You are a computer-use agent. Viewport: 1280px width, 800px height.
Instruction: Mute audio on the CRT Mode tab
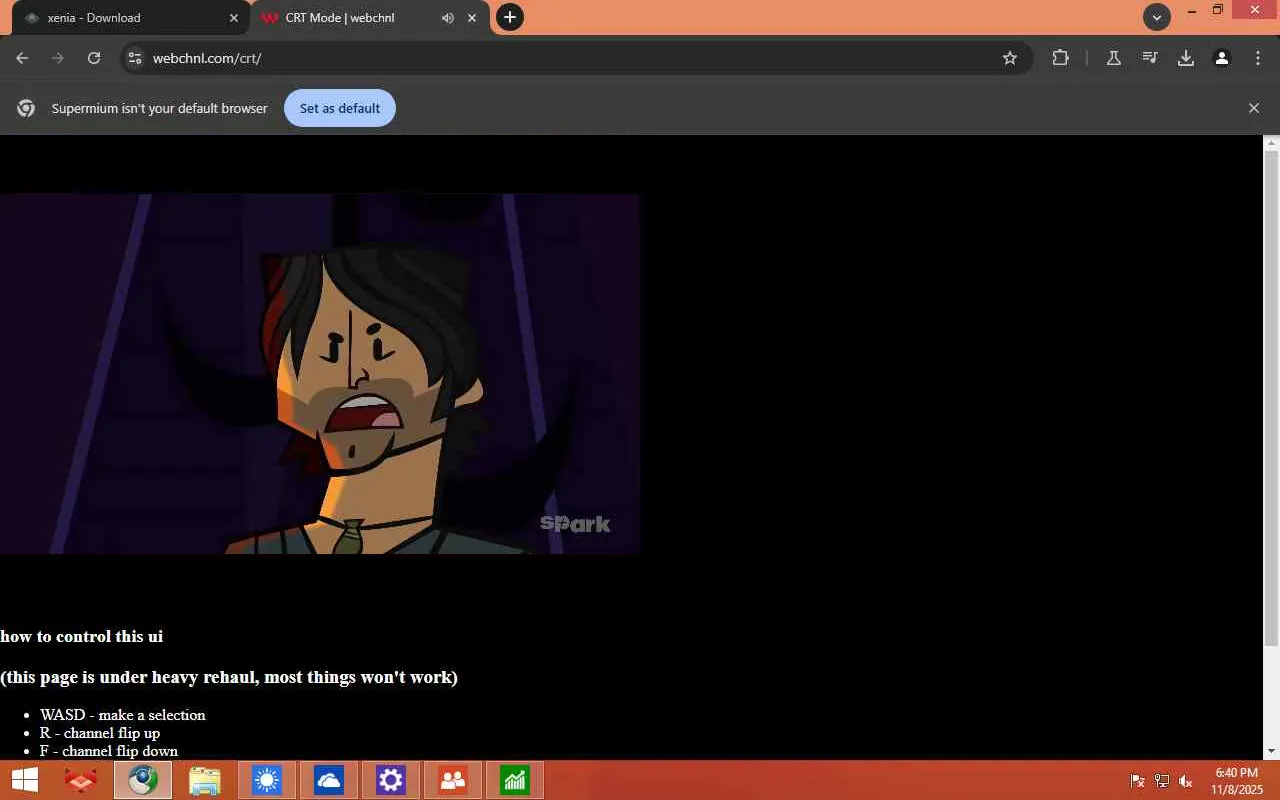pyautogui.click(x=447, y=18)
